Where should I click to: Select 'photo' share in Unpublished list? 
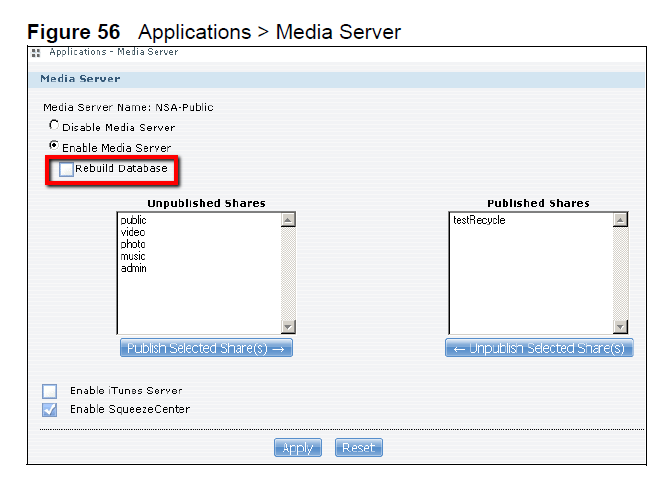(133, 244)
